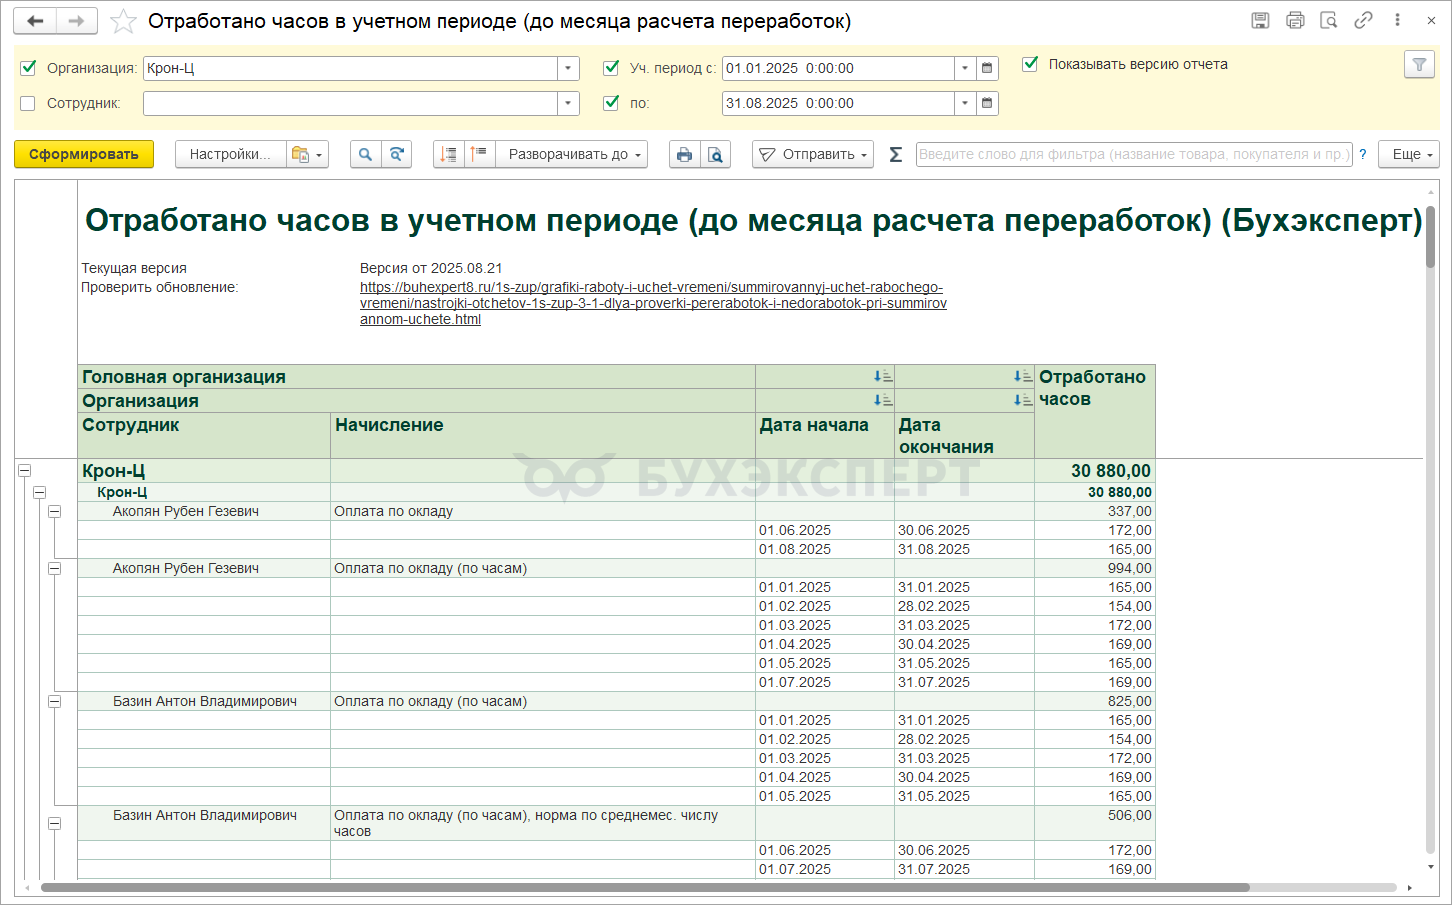Open print preview from the toolbar
Viewport: 1452px width, 905px height.
click(715, 154)
